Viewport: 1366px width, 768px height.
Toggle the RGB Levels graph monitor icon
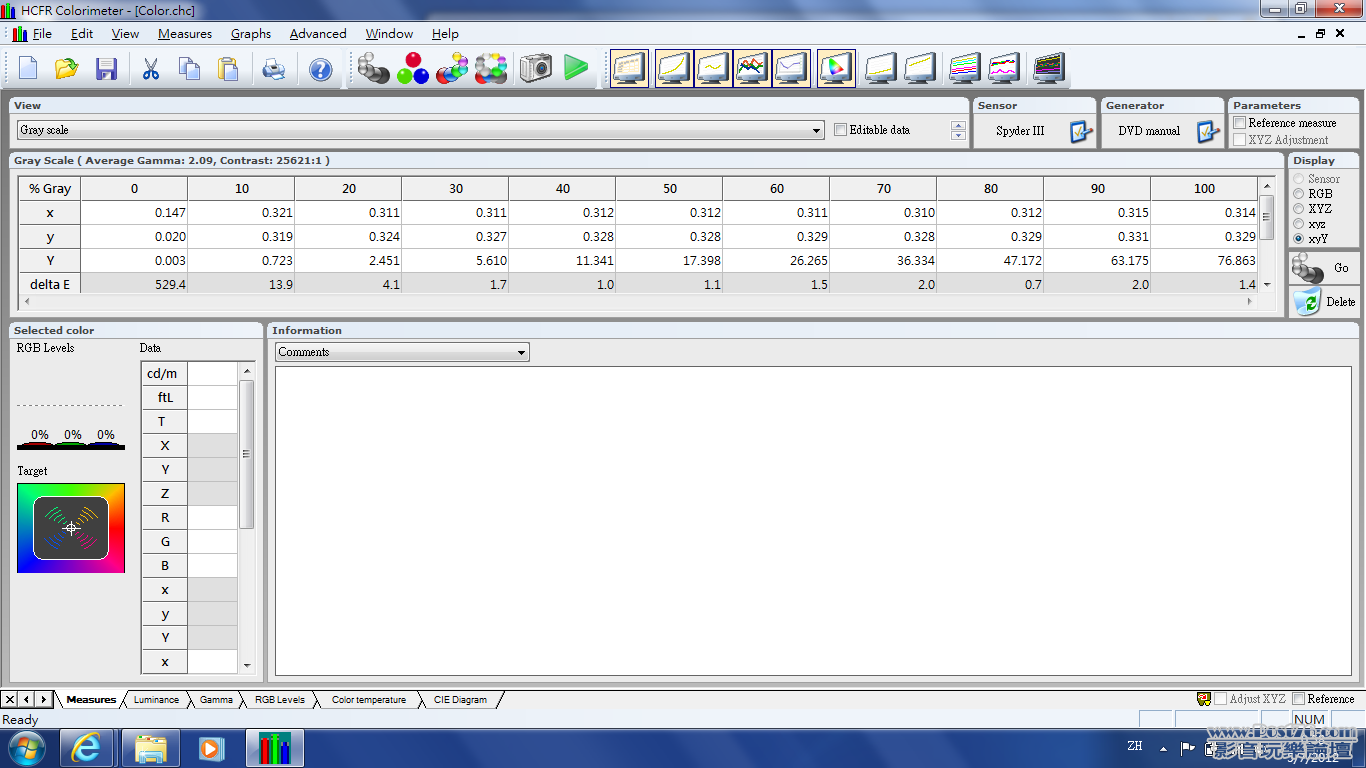click(x=752, y=69)
